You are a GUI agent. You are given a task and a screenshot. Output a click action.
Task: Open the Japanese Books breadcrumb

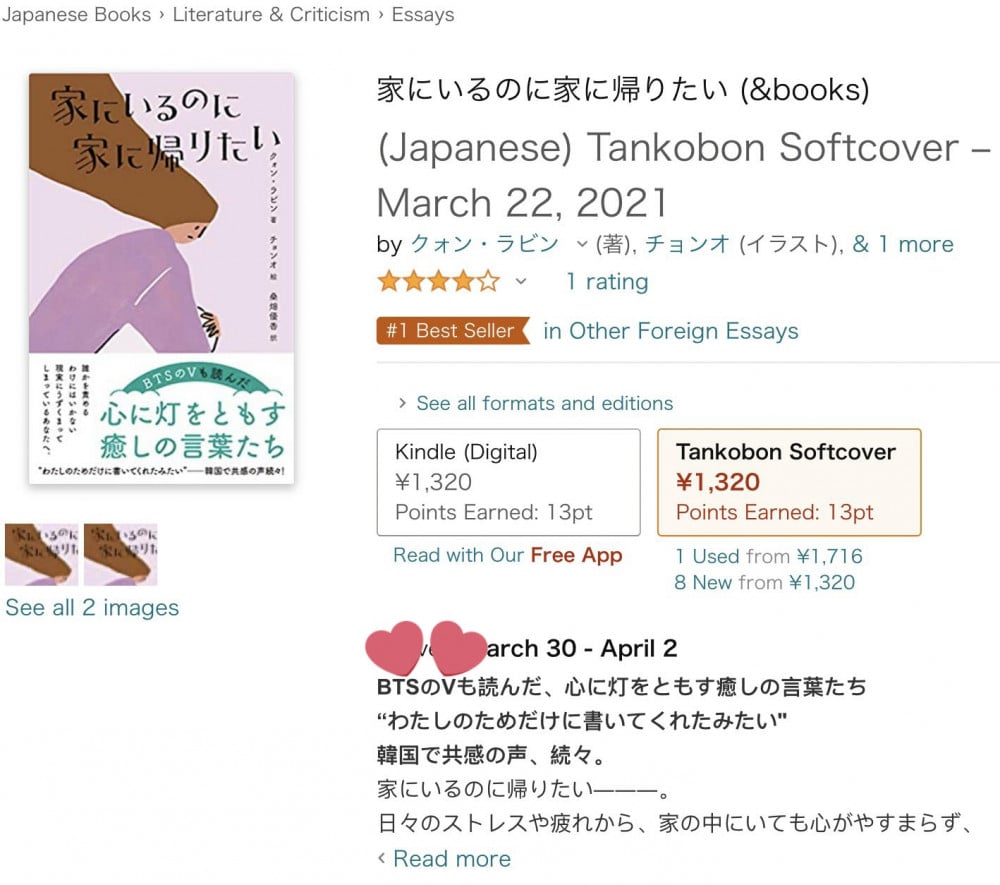coord(77,14)
